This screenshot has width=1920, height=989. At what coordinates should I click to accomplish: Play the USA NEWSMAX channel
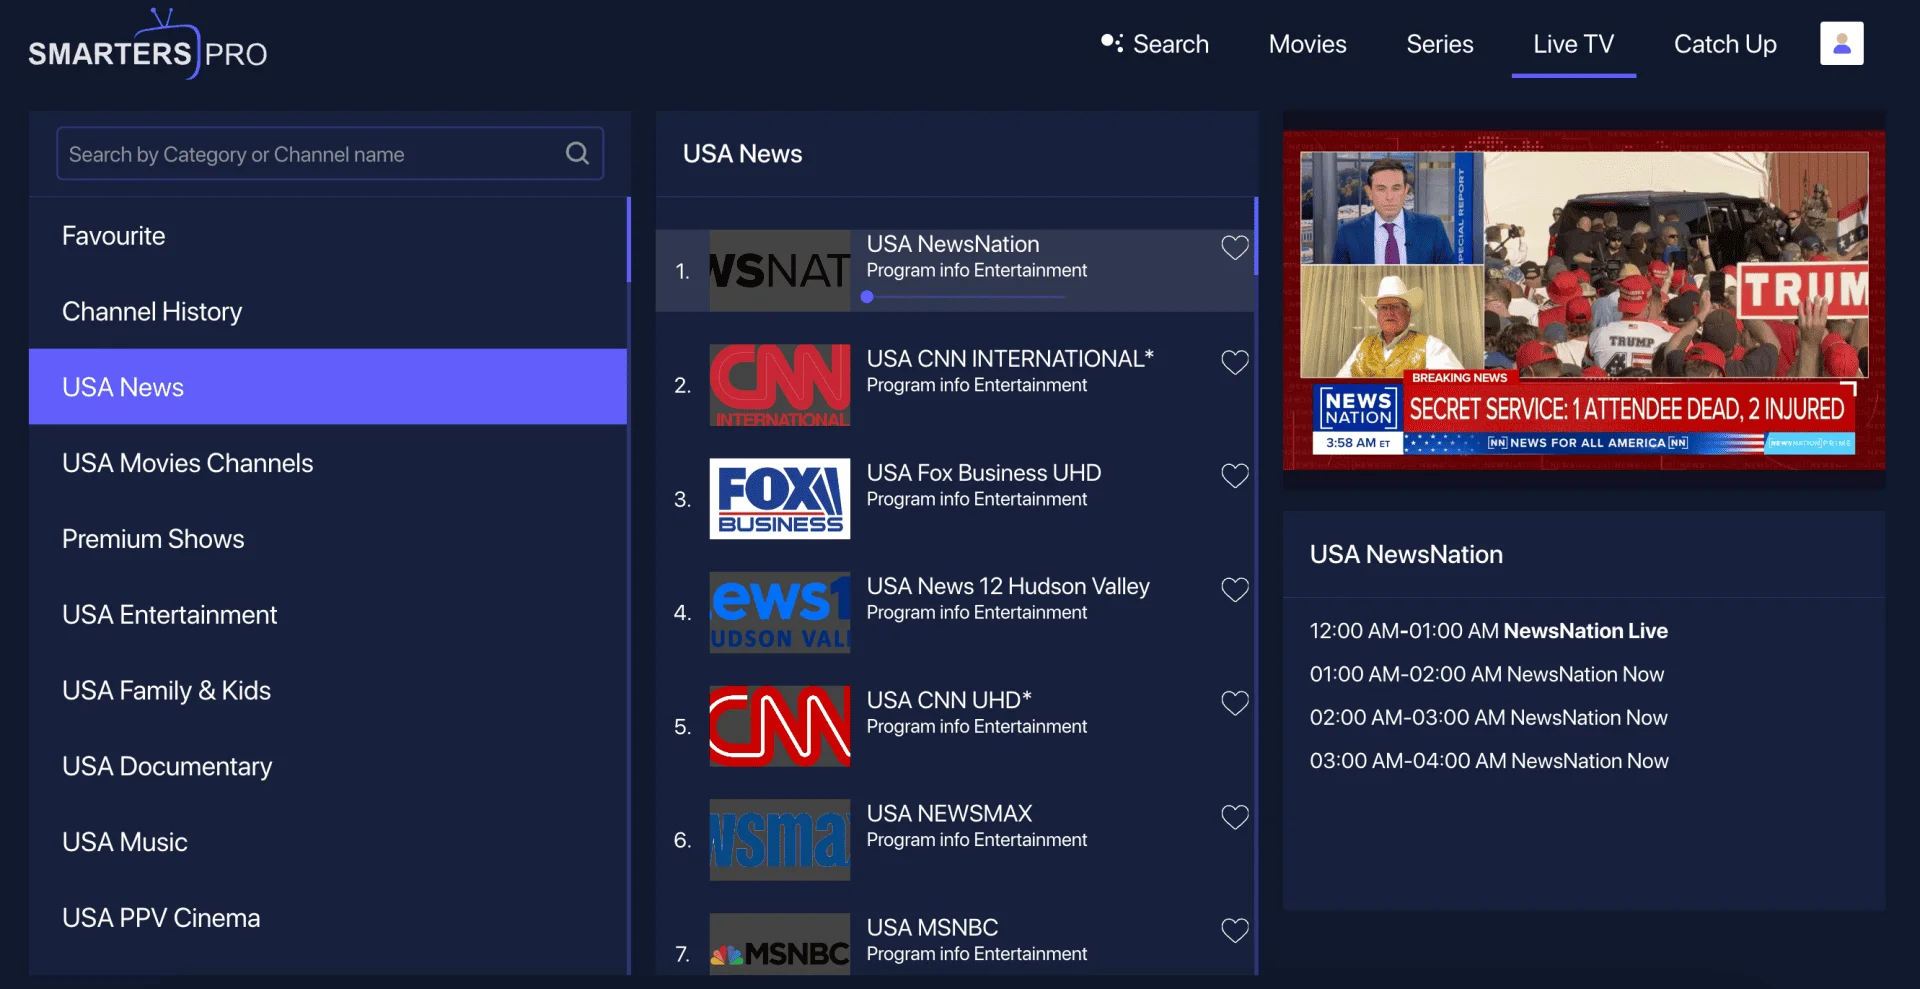(954, 840)
